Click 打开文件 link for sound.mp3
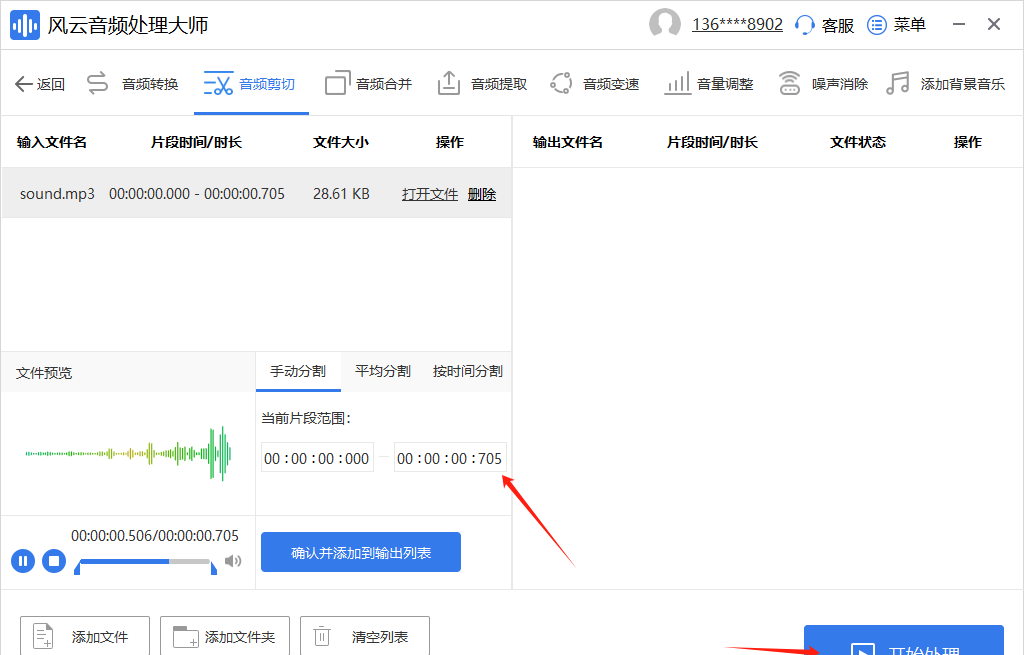 (430, 195)
